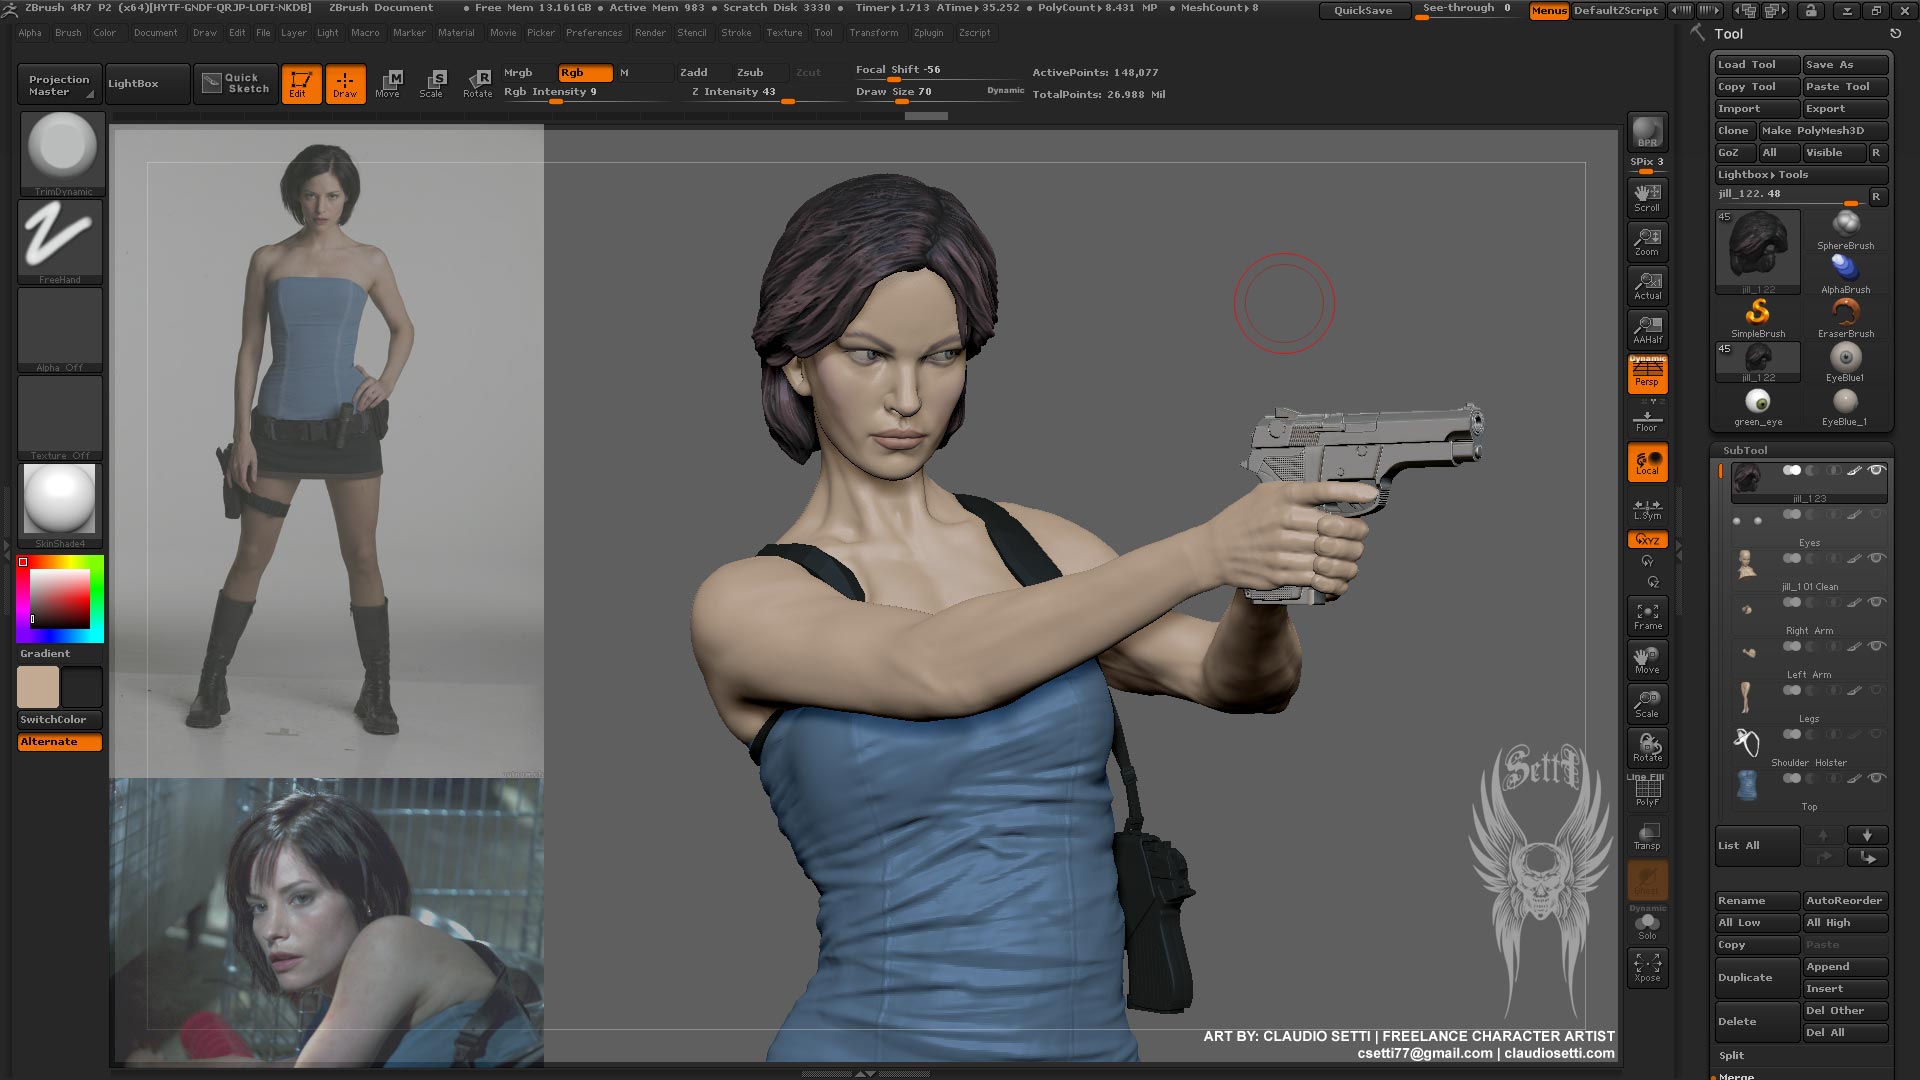Open the Projection Master

(60, 84)
